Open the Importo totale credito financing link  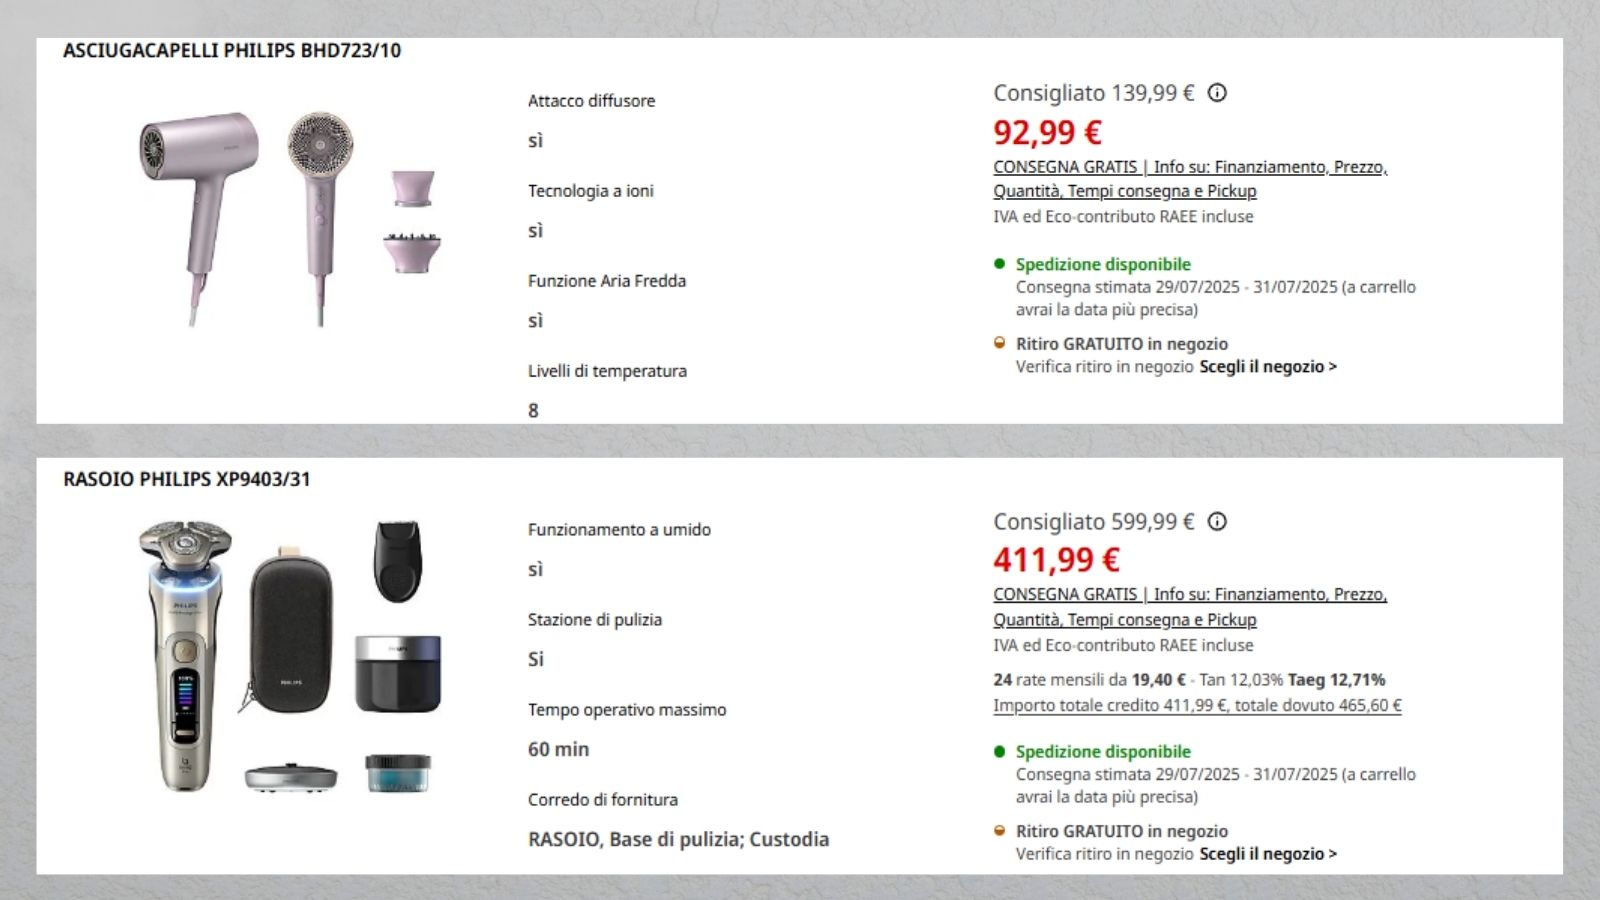[1197, 706]
